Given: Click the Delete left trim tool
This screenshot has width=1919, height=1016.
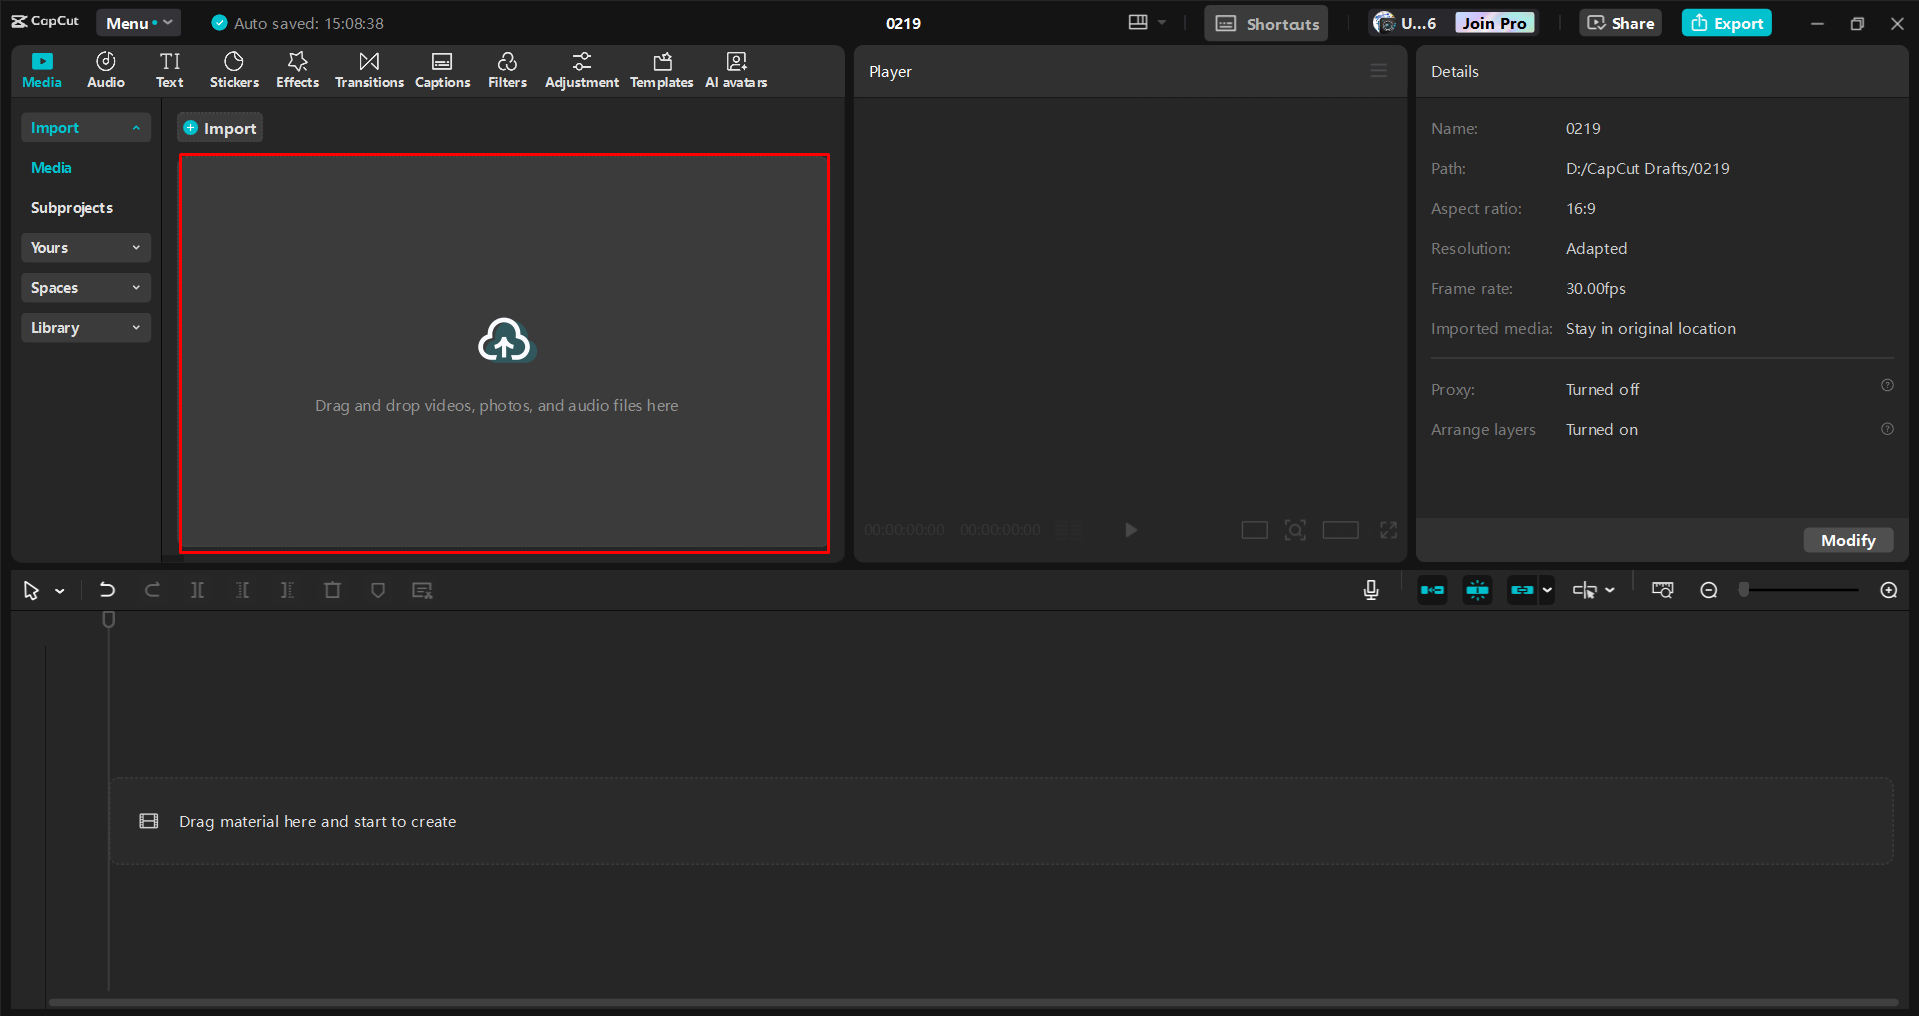Looking at the screenshot, I should (242, 590).
